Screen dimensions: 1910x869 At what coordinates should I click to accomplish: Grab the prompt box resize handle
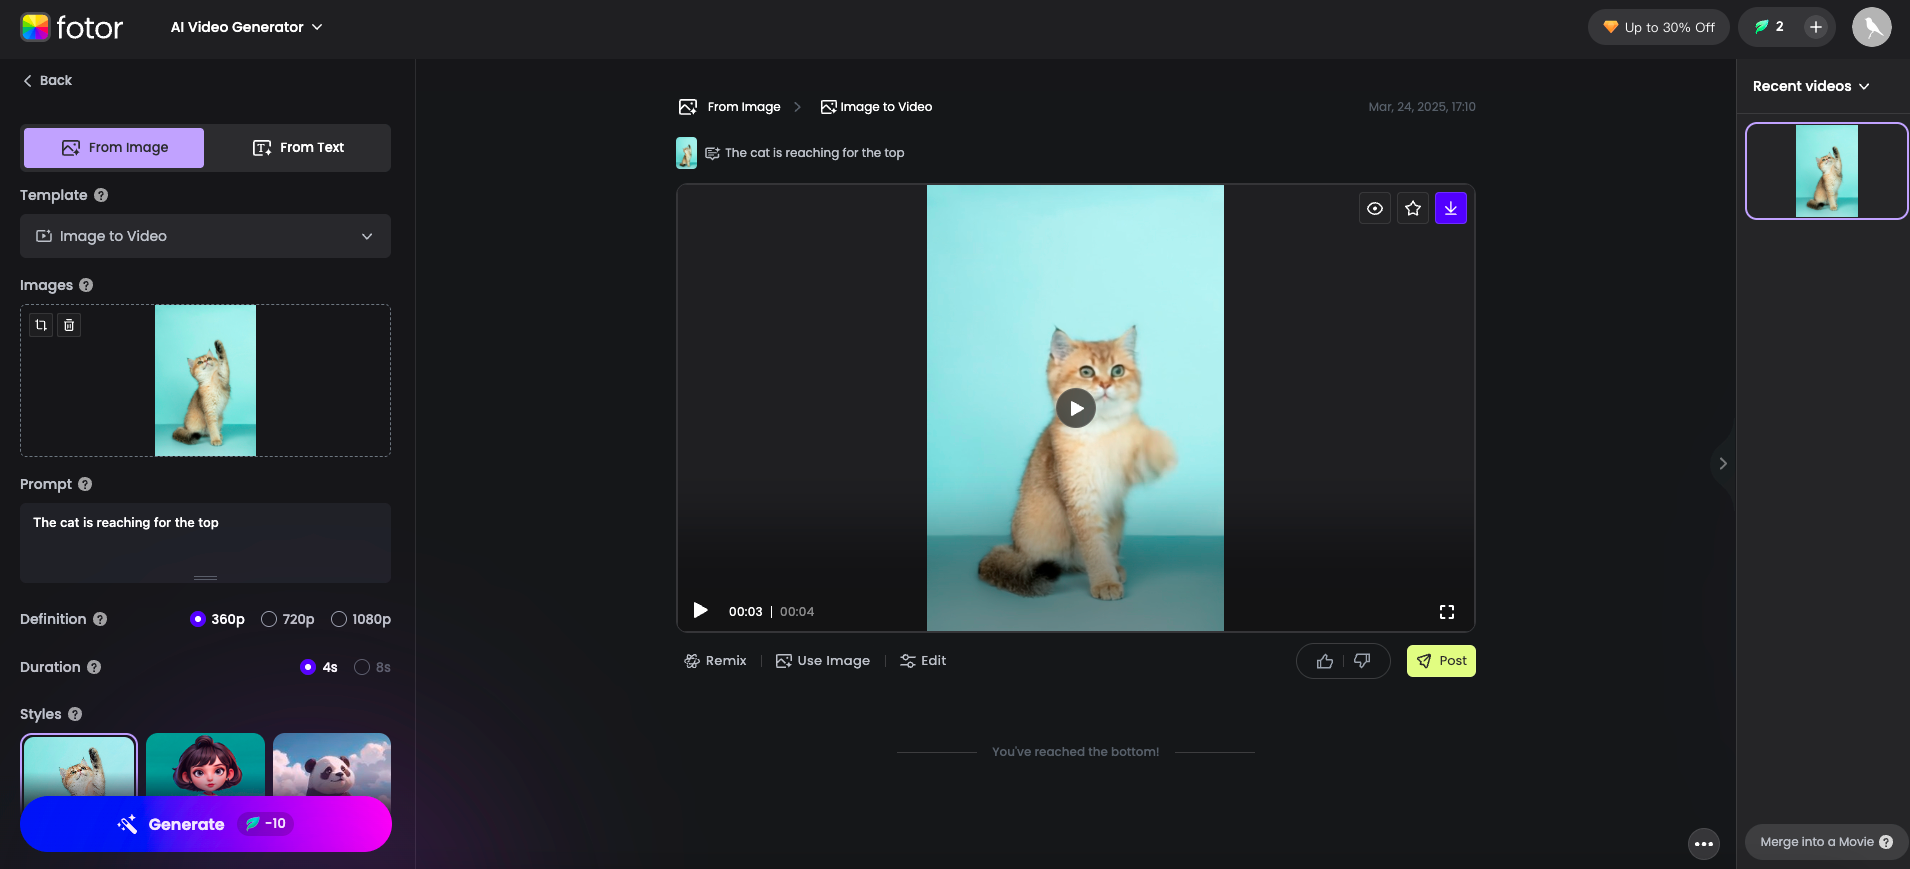[x=205, y=578]
